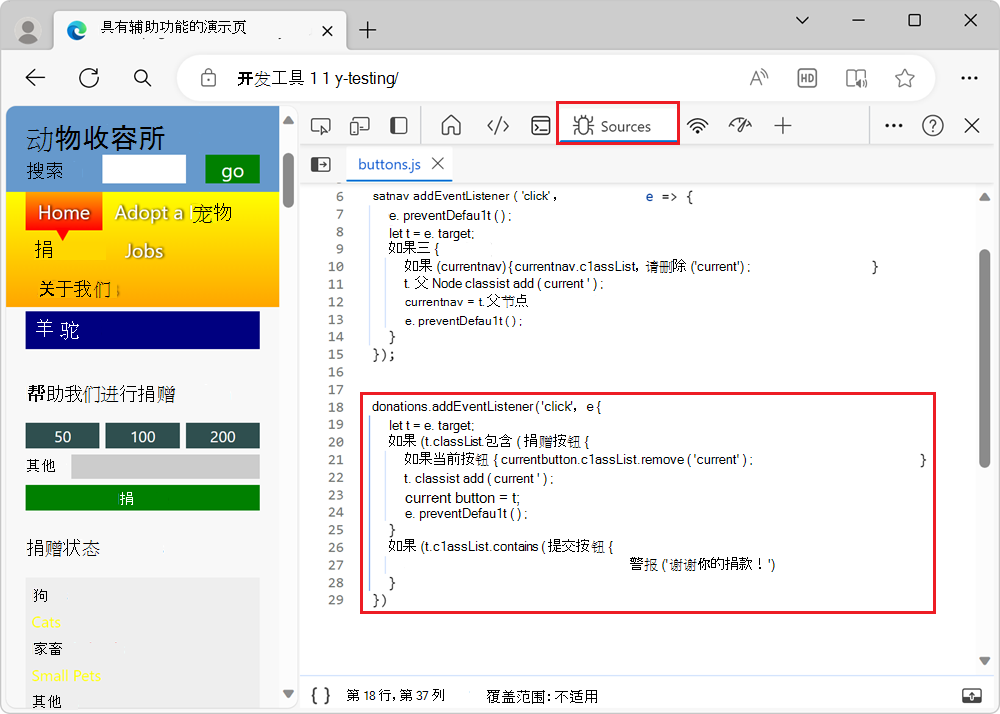
Task: Toggle device emulation mode
Action: point(360,125)
